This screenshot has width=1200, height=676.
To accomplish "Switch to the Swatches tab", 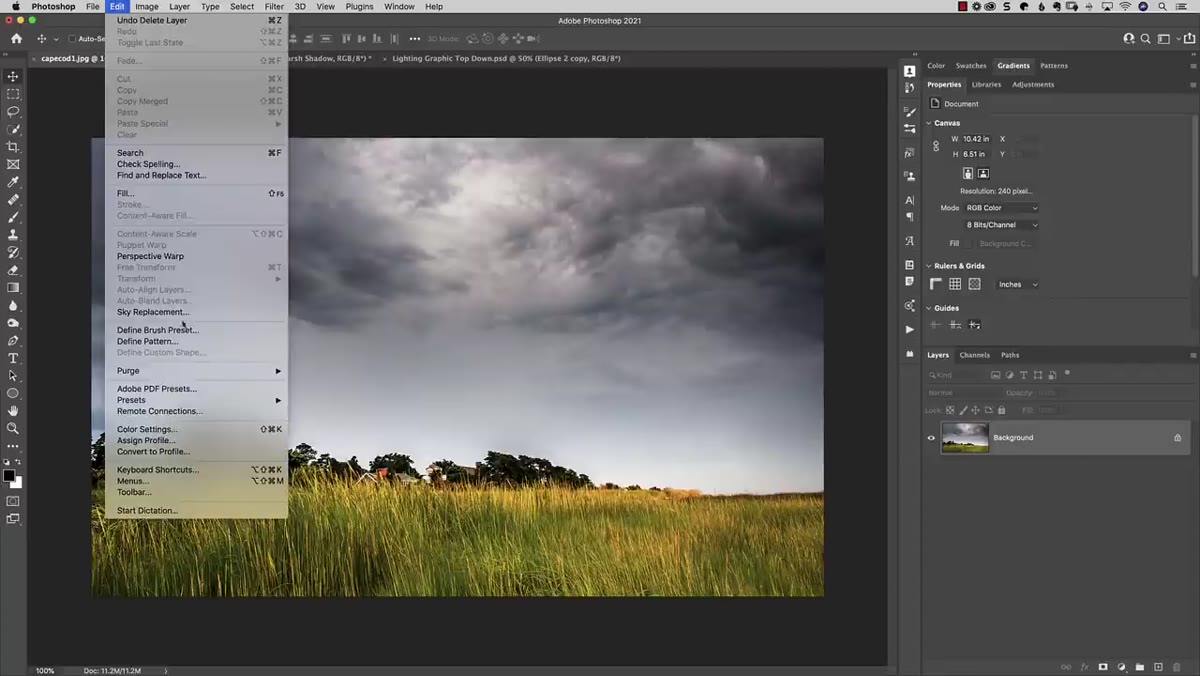I will pos(971,66).
